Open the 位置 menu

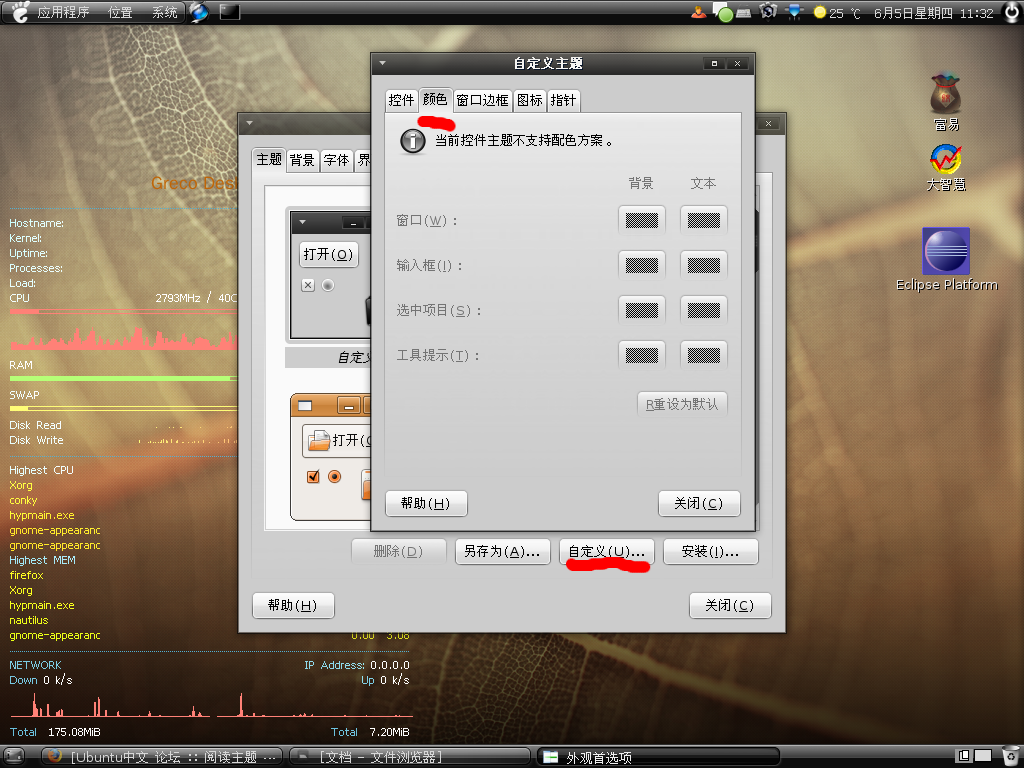[x=120, y=12]
